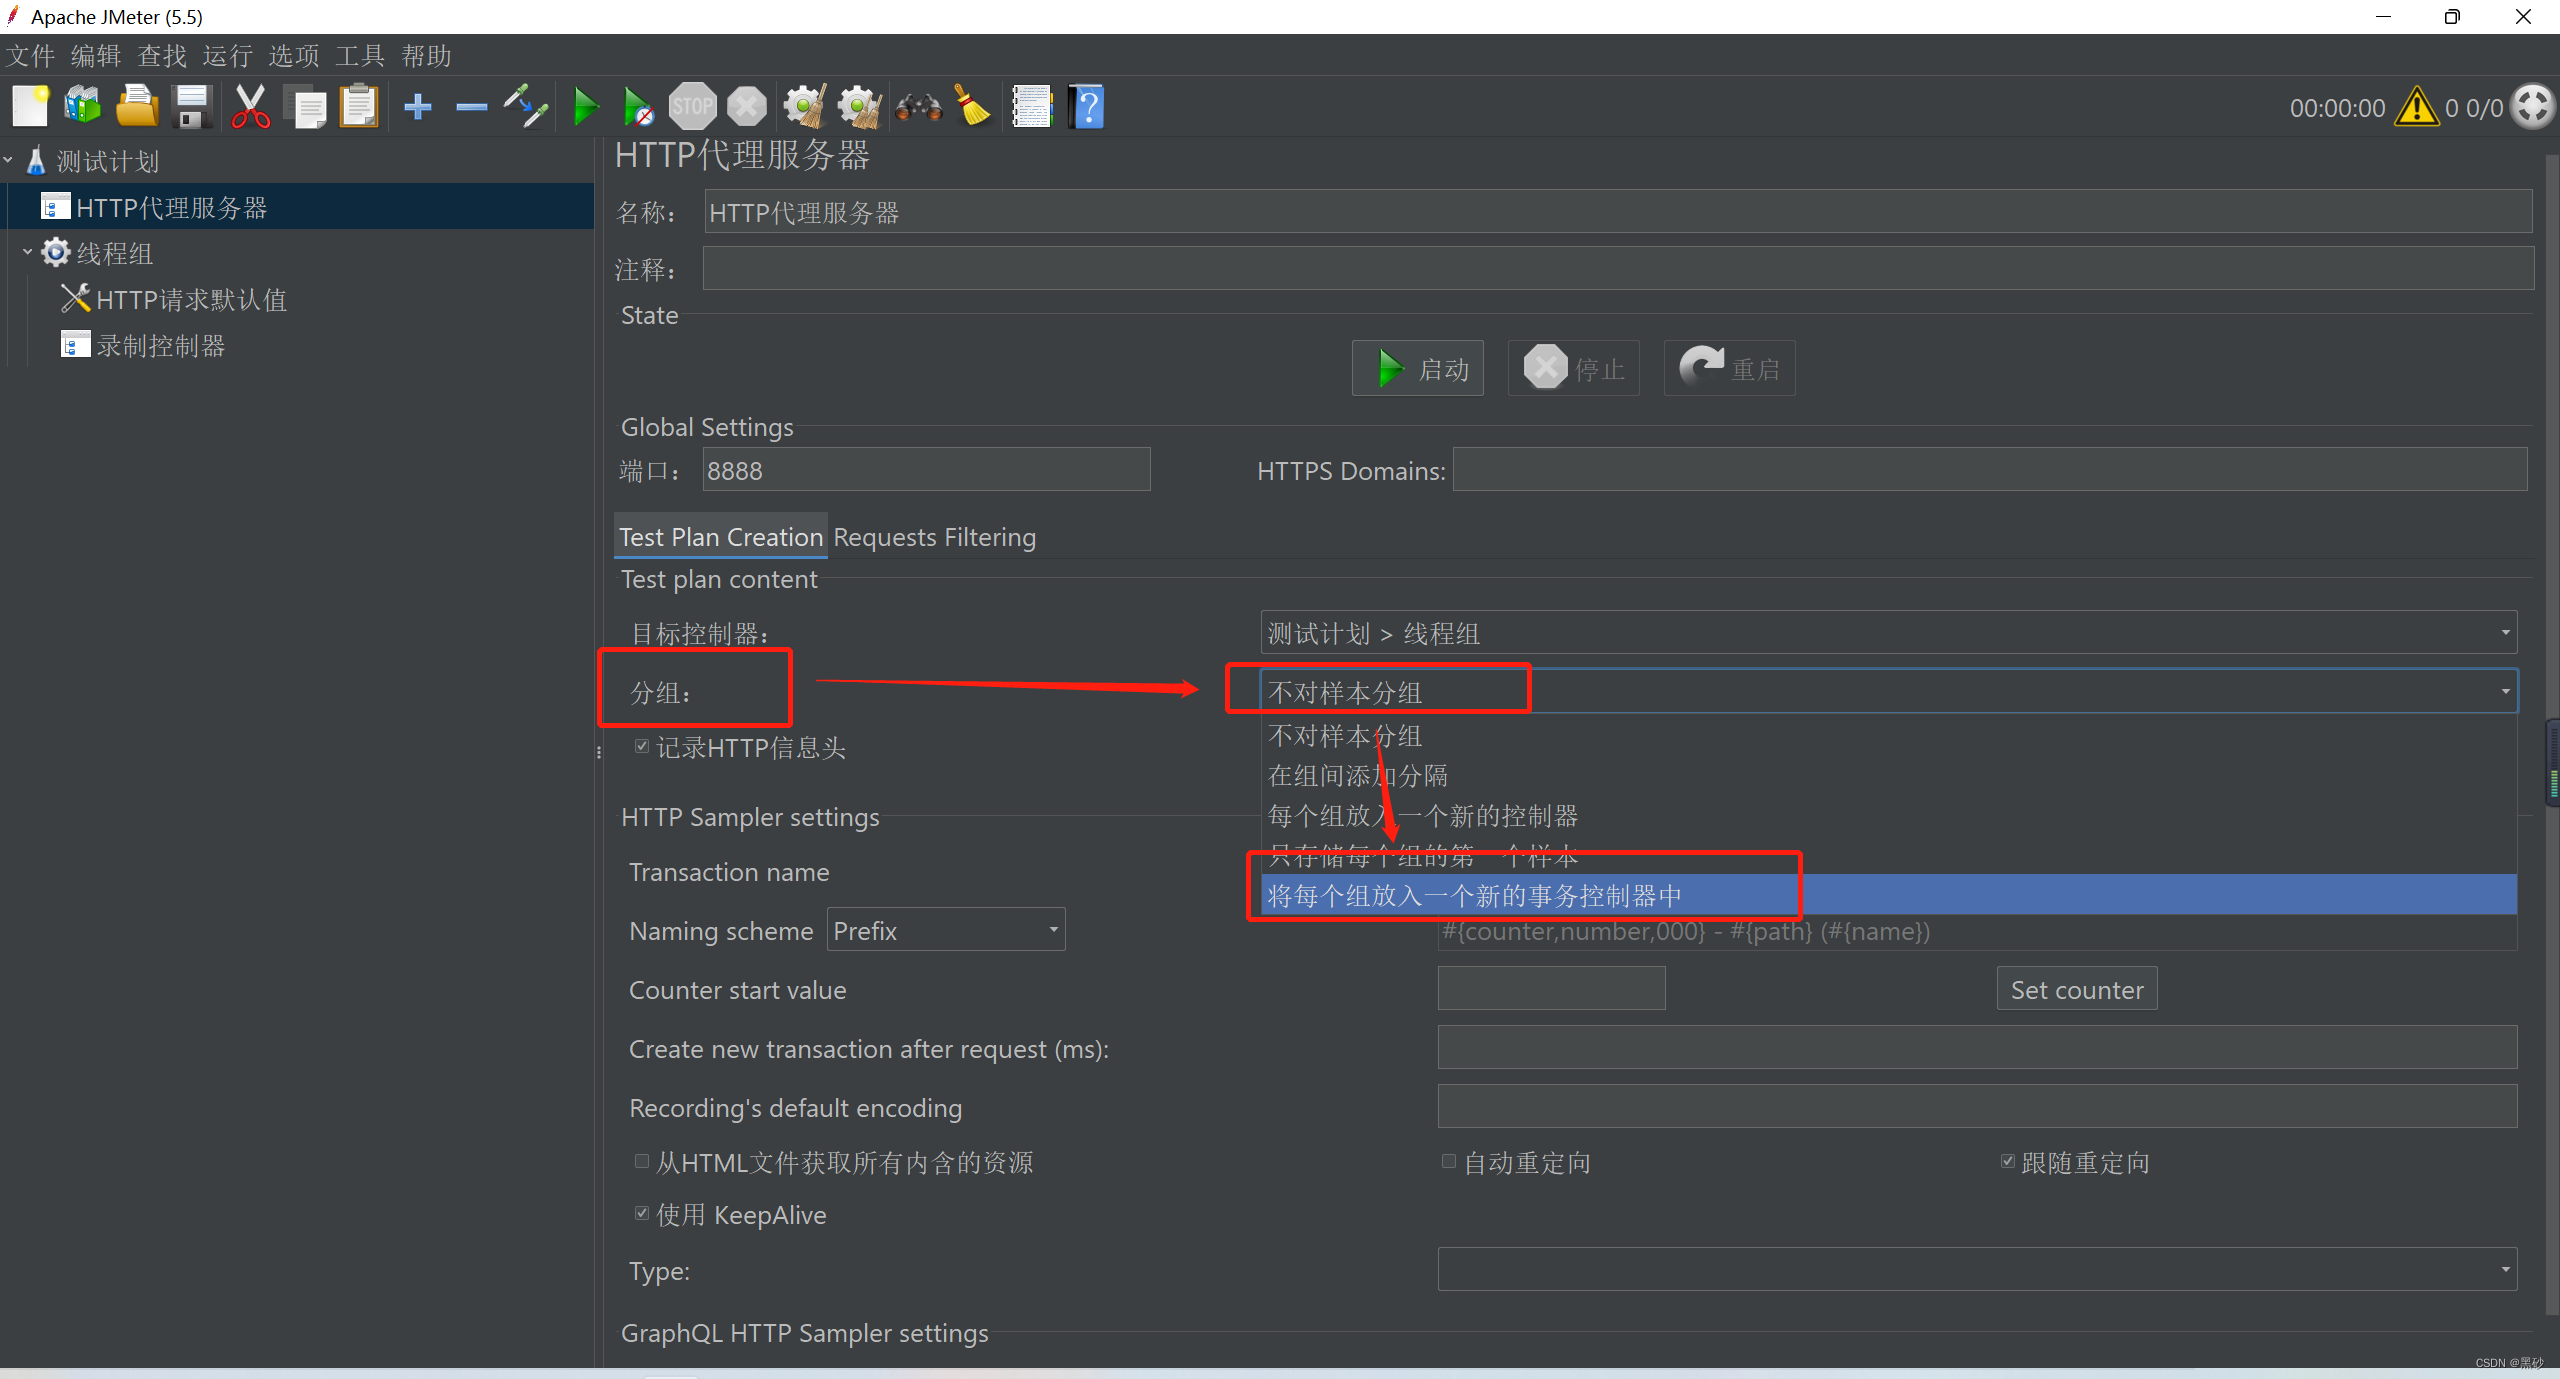Click the 端口 port input field
Image resolution: width=2560 pixels, height=1379 pixels.
tap(926, 470)
